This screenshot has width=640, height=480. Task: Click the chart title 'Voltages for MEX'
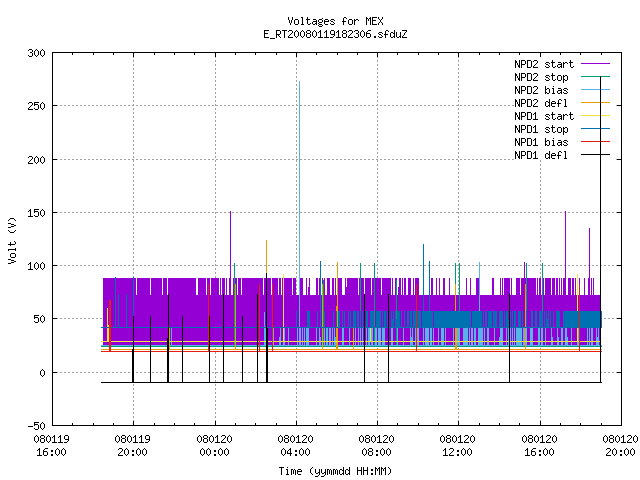[335, 21]
